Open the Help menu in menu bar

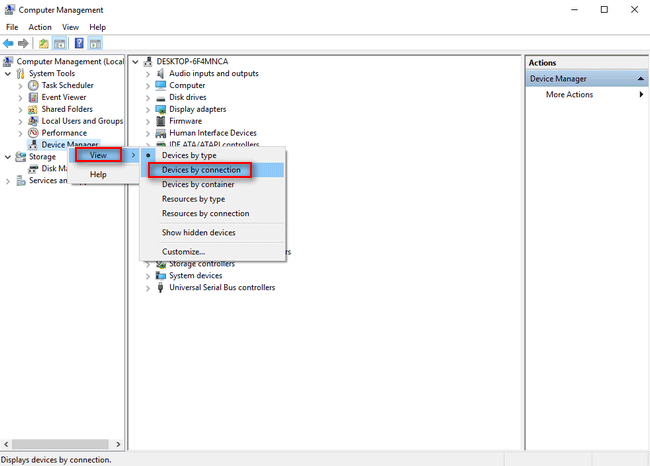click(x=97, y=27)
